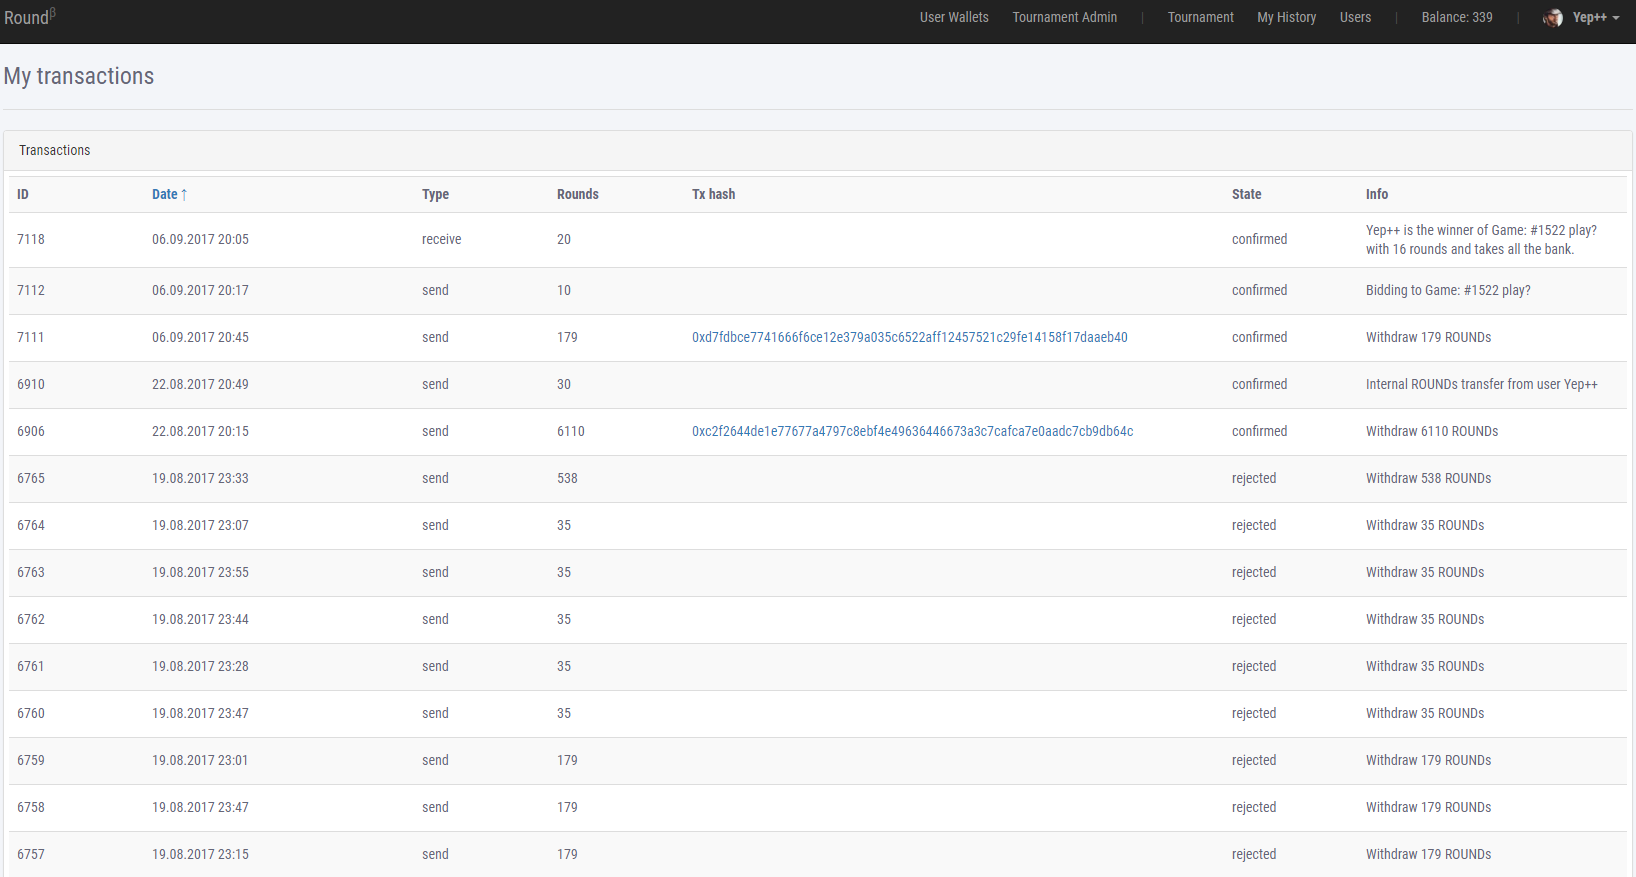Navigate to My History
Image resolution: width=1636 pixels, height=877 pixels.
1286,18
